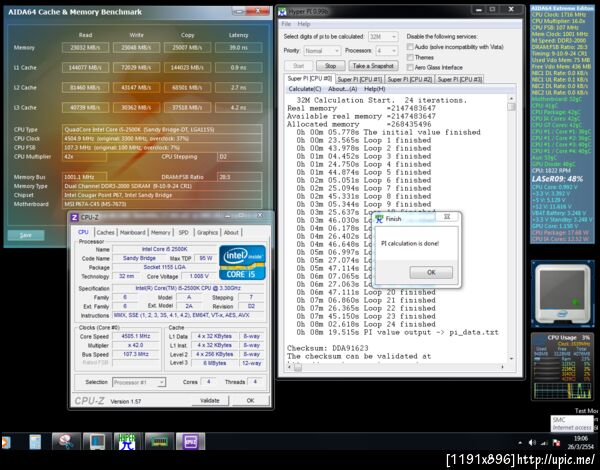Click the Loop 24 finished line
This screenshot has width=600, height=470.
[x=366, y=324]
